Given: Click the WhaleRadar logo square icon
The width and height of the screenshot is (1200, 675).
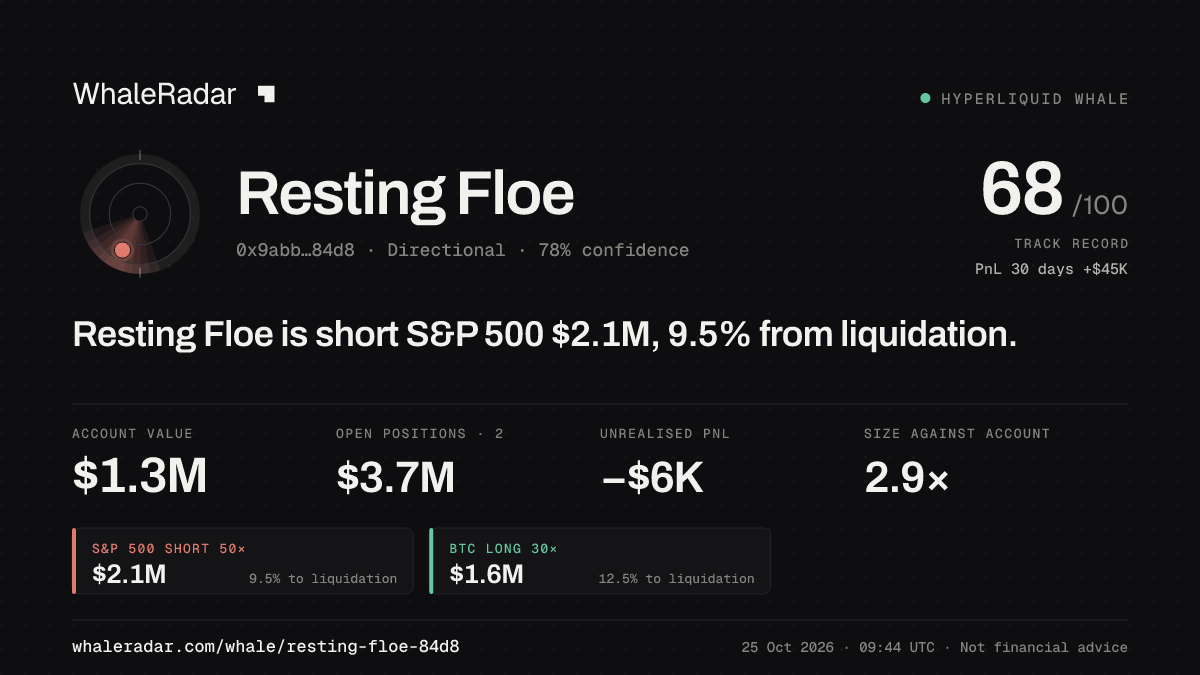Looking at the screenshot, I should point(266,94).
